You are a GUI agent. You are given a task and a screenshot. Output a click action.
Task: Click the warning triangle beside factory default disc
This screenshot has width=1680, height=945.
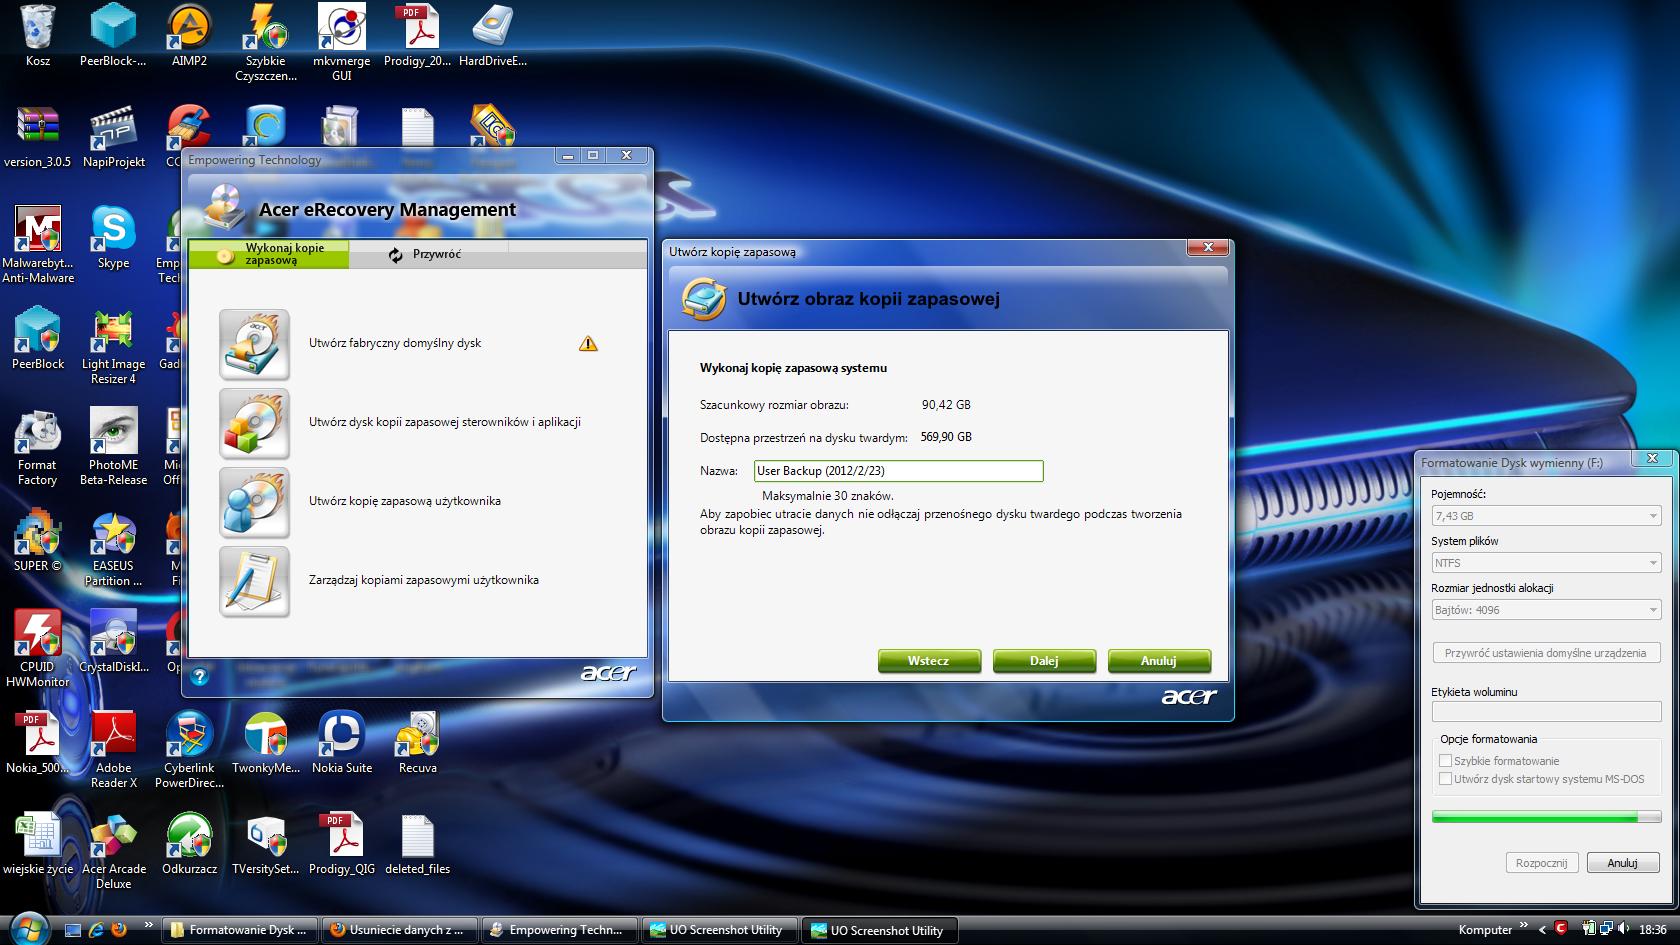click(588, 344)
